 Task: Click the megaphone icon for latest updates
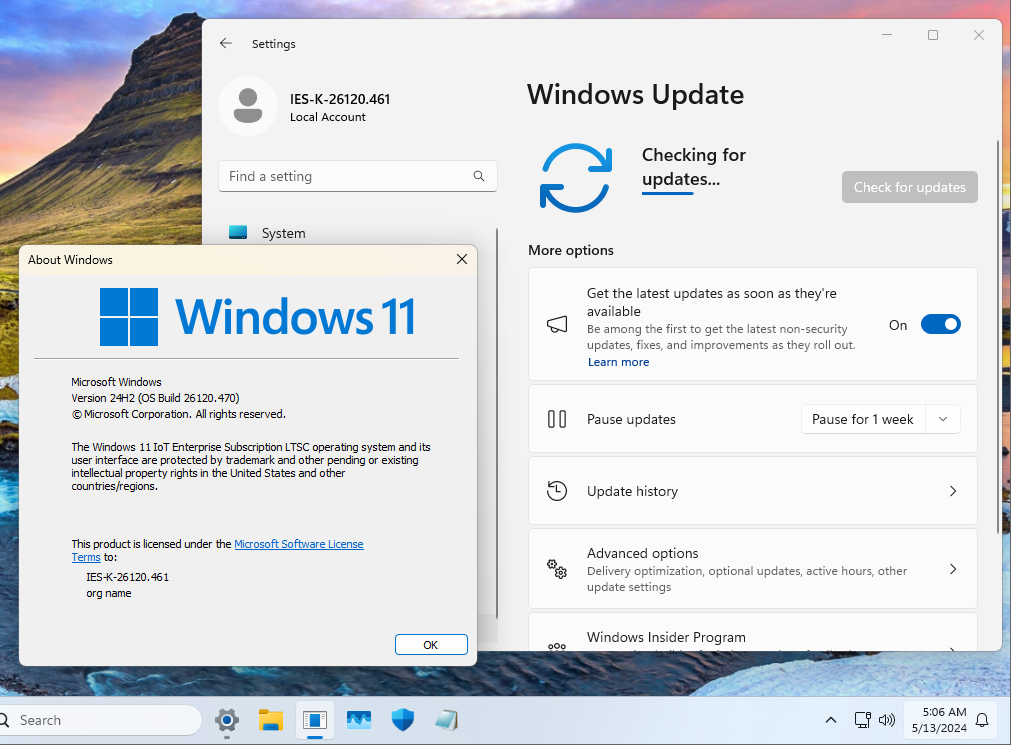557,324
